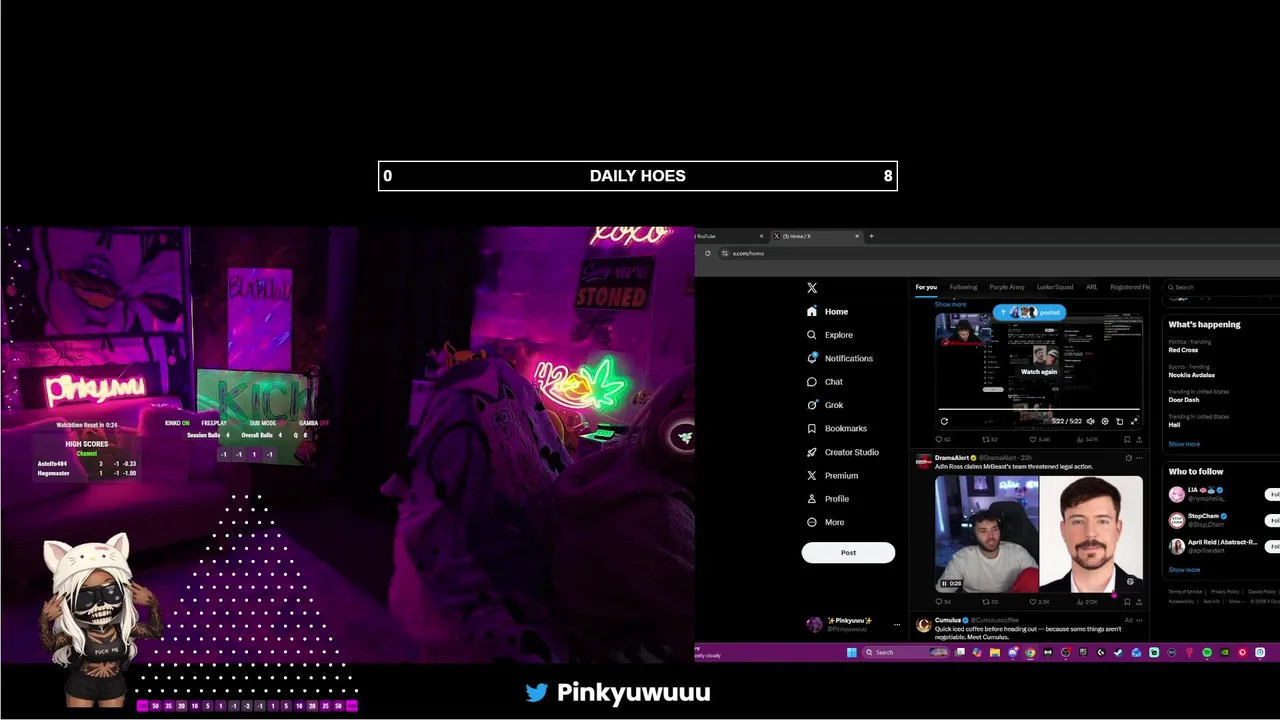
Task: Repost the first post
Action: [987, 439]
